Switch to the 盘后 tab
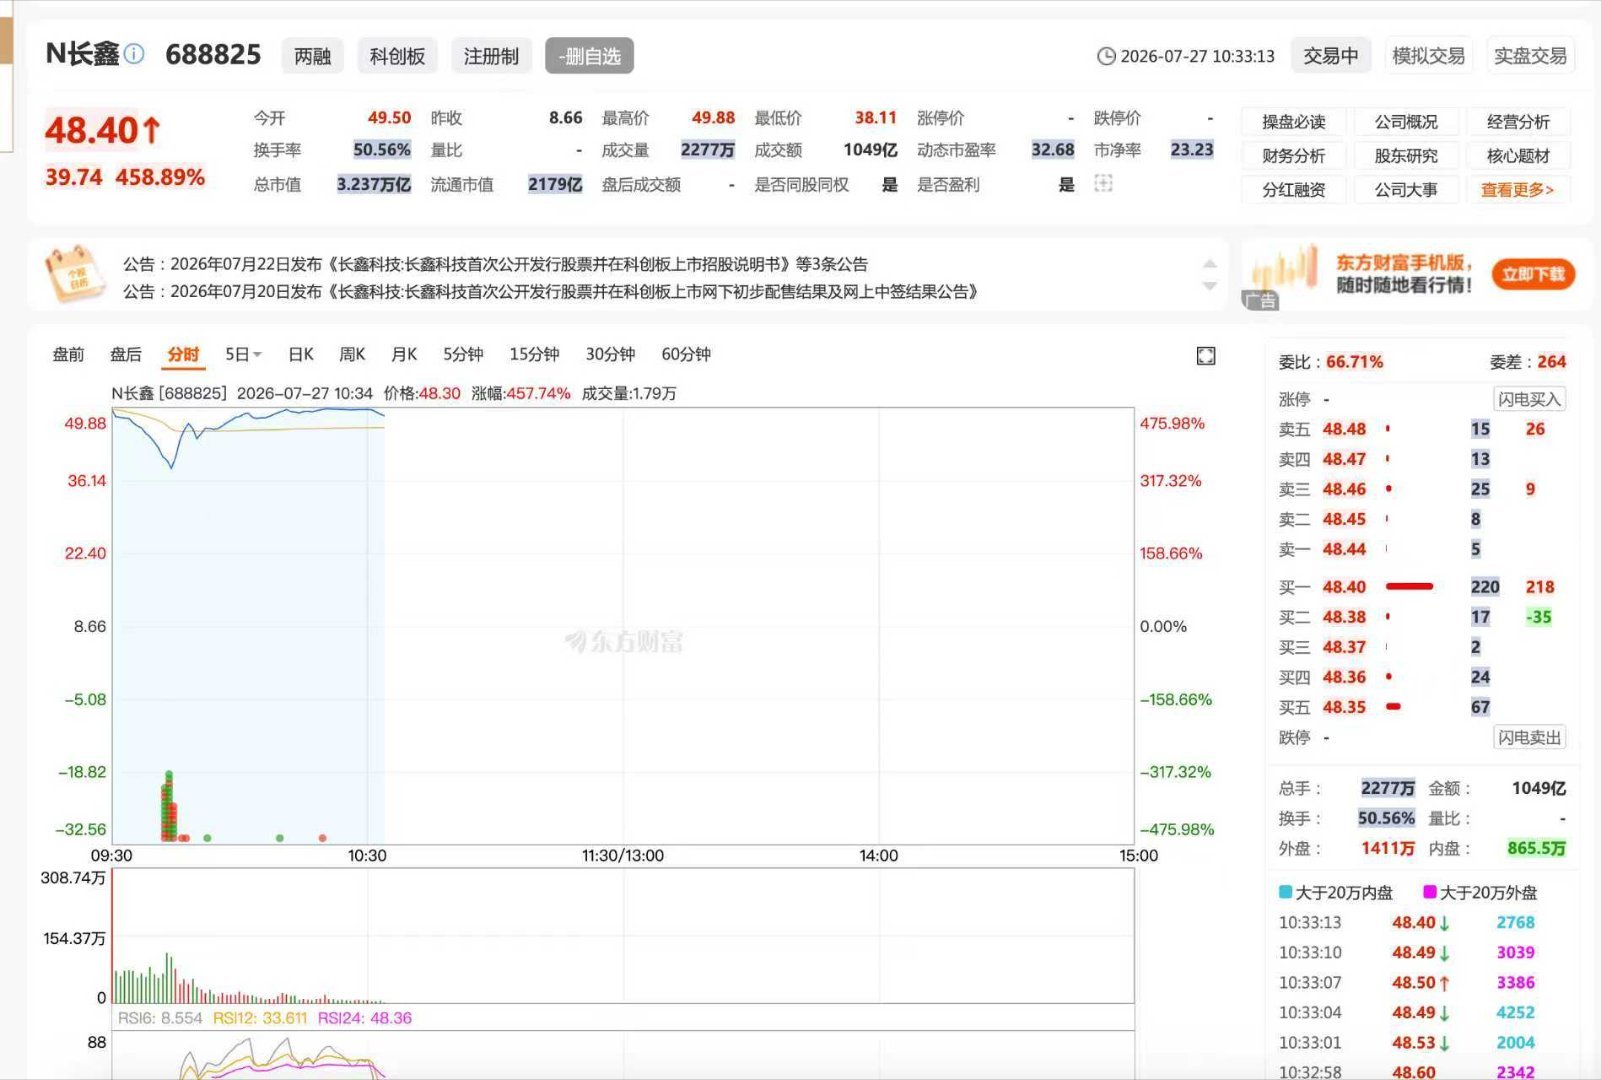 point(126,354)
